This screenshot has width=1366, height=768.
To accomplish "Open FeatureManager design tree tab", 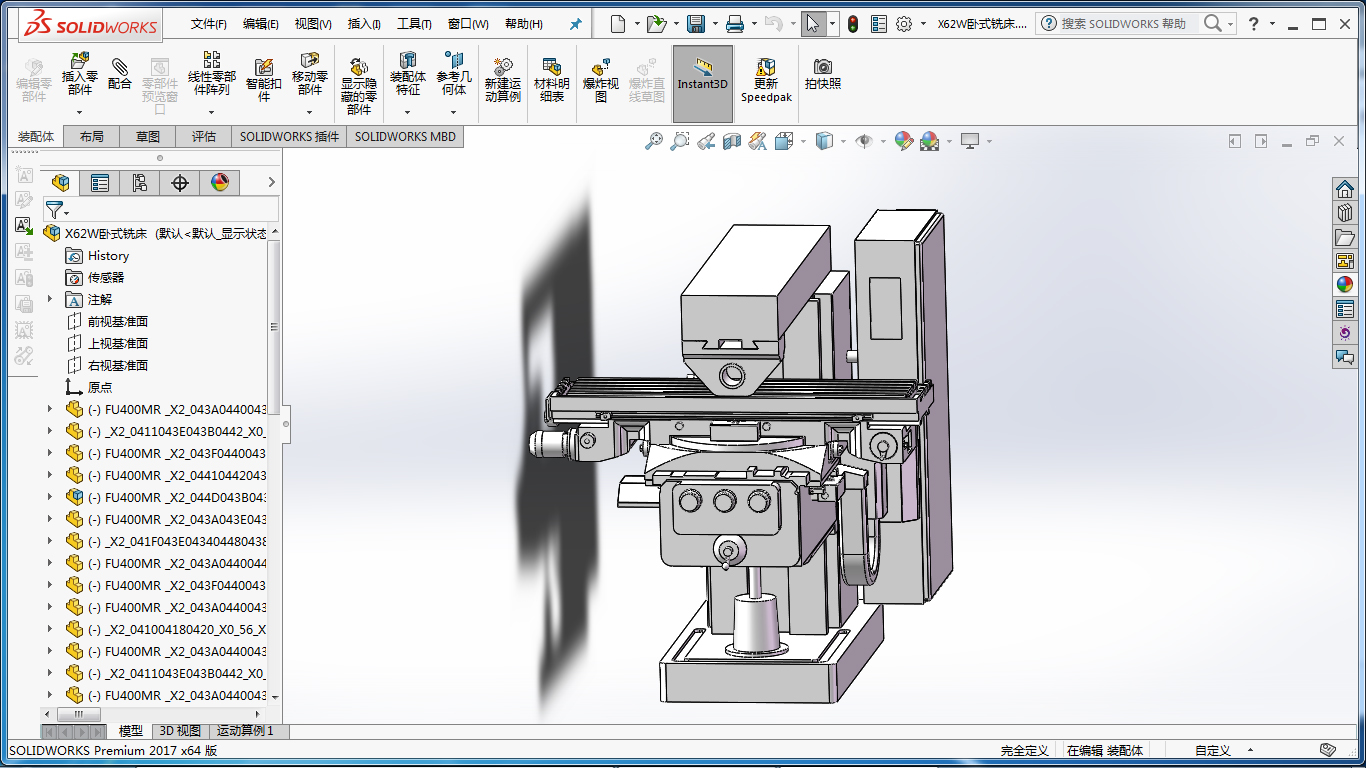I will pyautogui.click(x=61, y=182).
